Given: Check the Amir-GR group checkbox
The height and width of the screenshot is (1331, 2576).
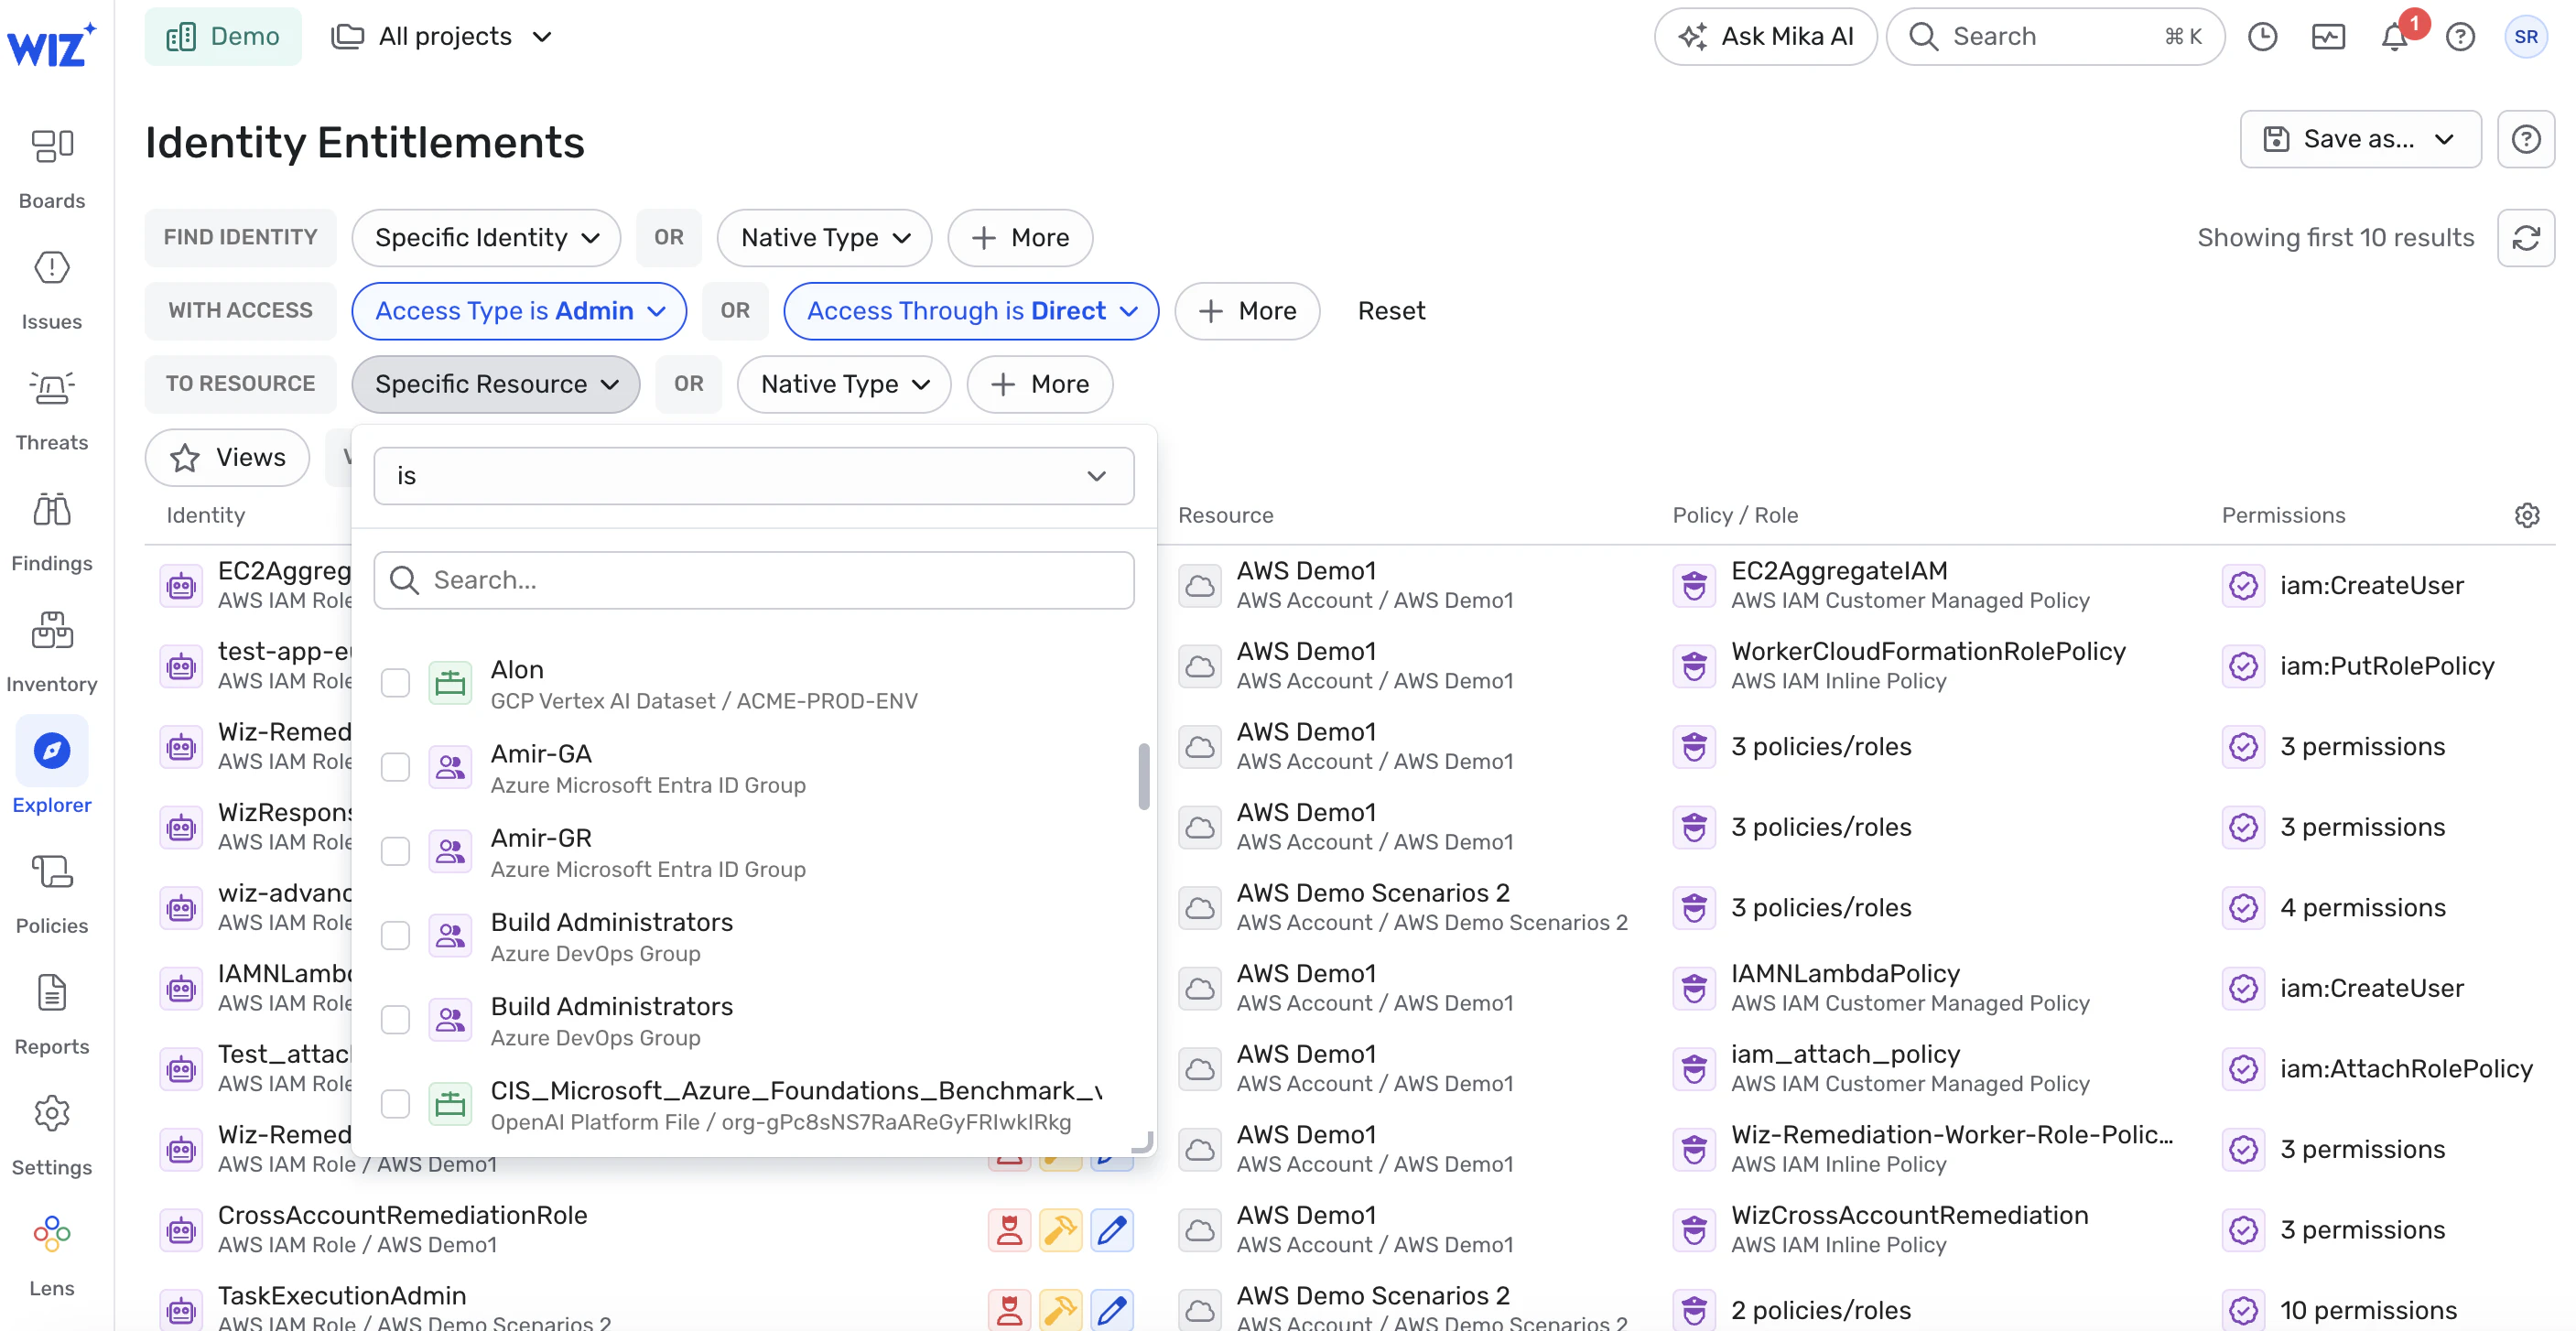Looking at the screenshot, I should pyautogui.click(x=396, y=852).
